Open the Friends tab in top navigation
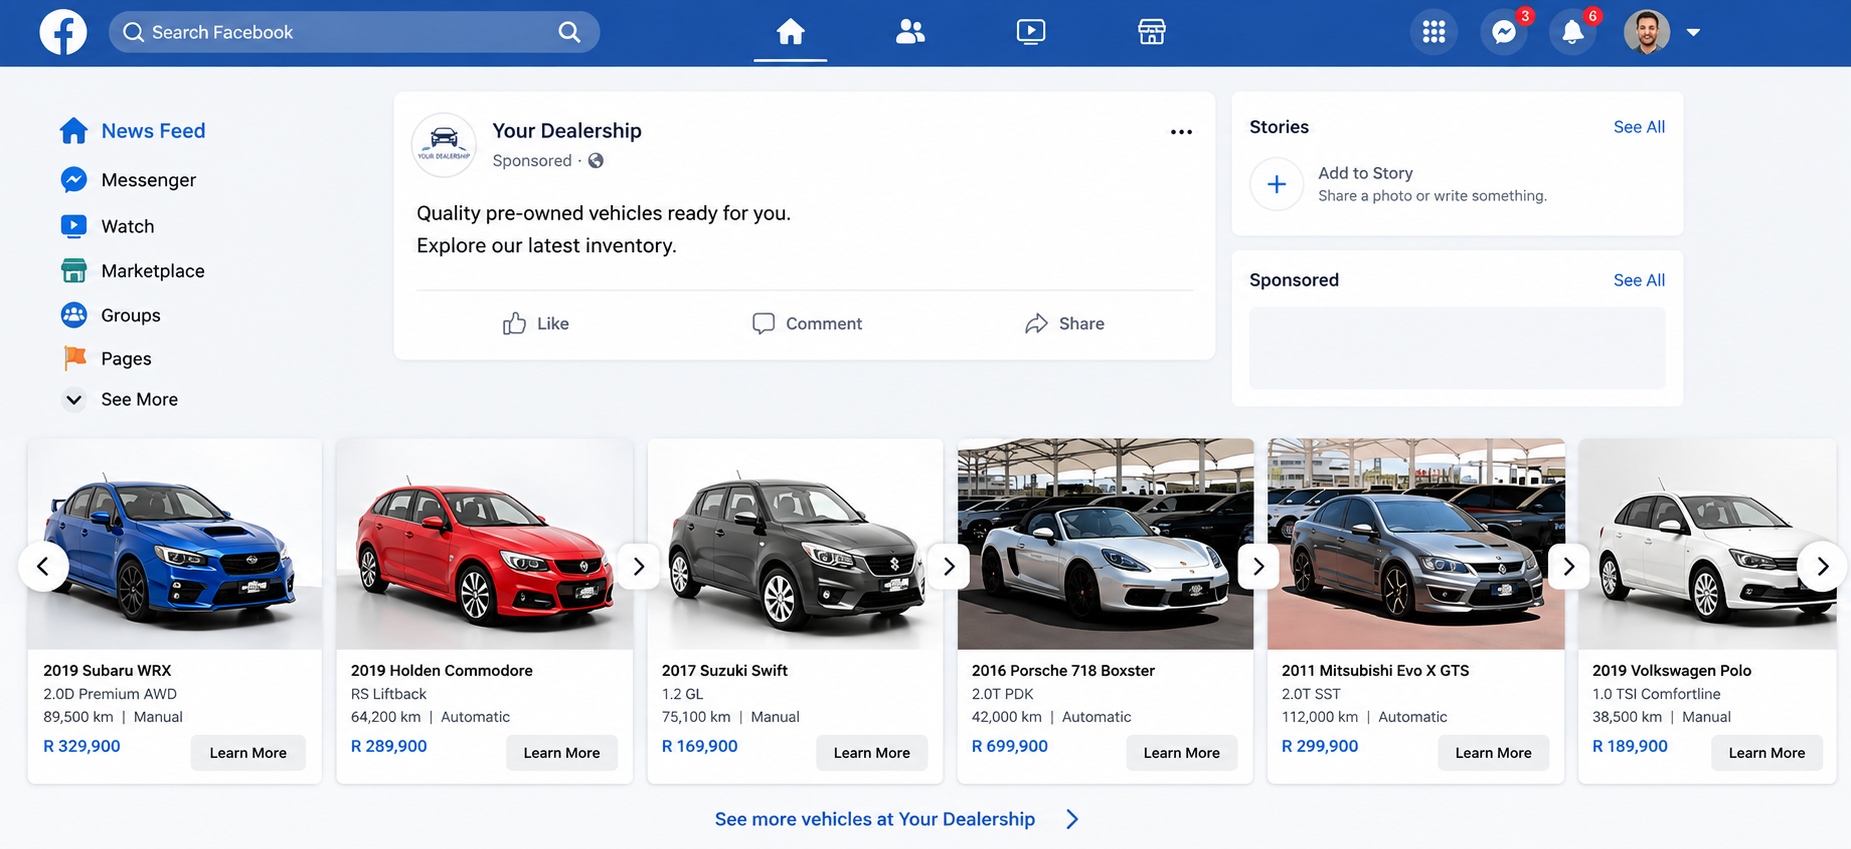Image resolution: width=1851 pixels, height=849 pixels. point(910,32)
